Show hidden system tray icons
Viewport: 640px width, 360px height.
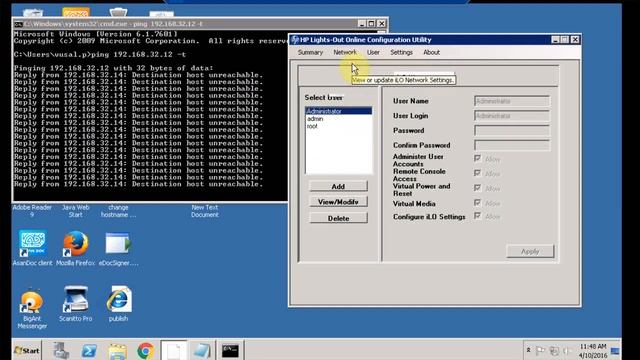[x=528, y=350]
